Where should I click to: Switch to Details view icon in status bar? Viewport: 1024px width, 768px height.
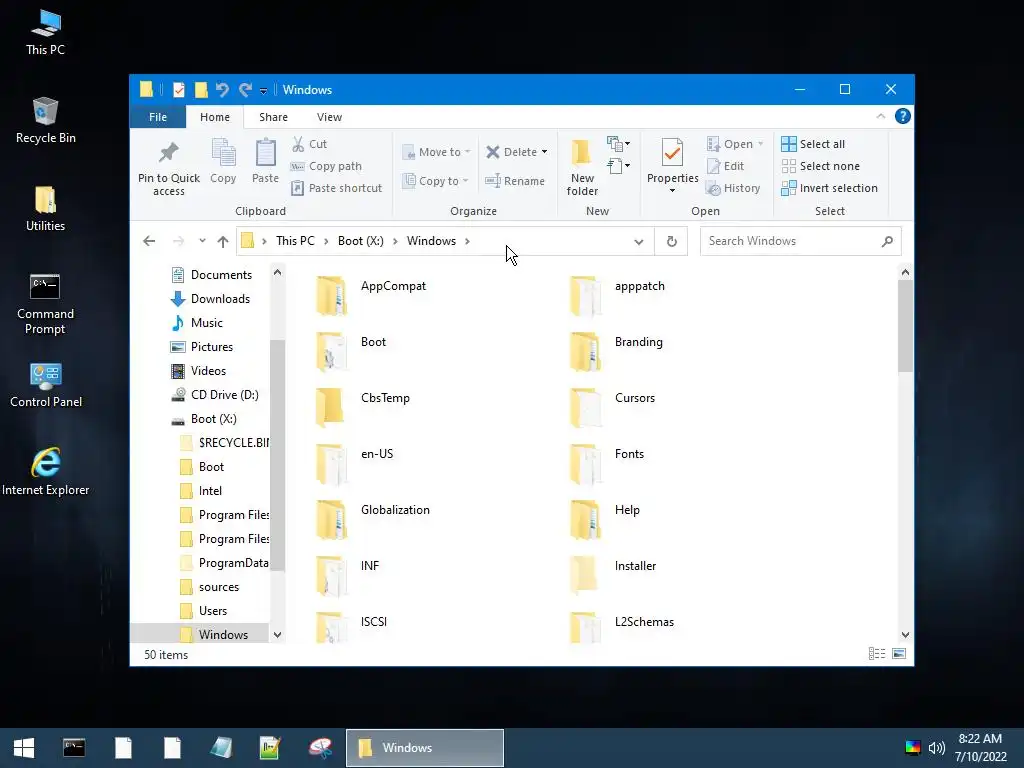876,654
